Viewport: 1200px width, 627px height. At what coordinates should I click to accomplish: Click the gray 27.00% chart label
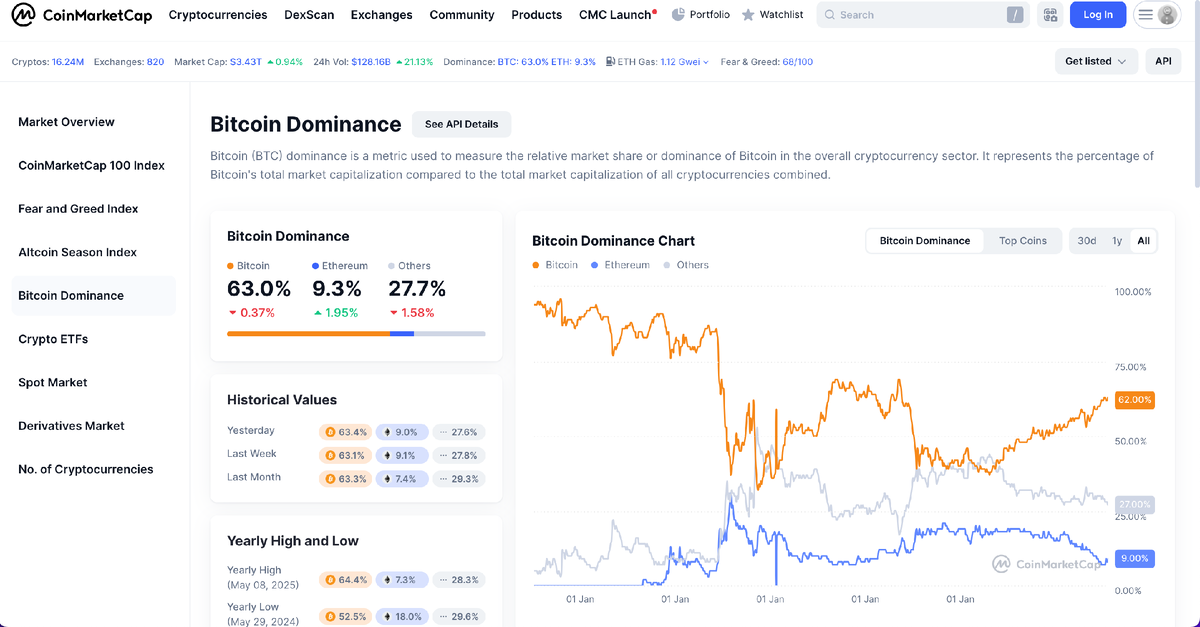point(1135,504)
